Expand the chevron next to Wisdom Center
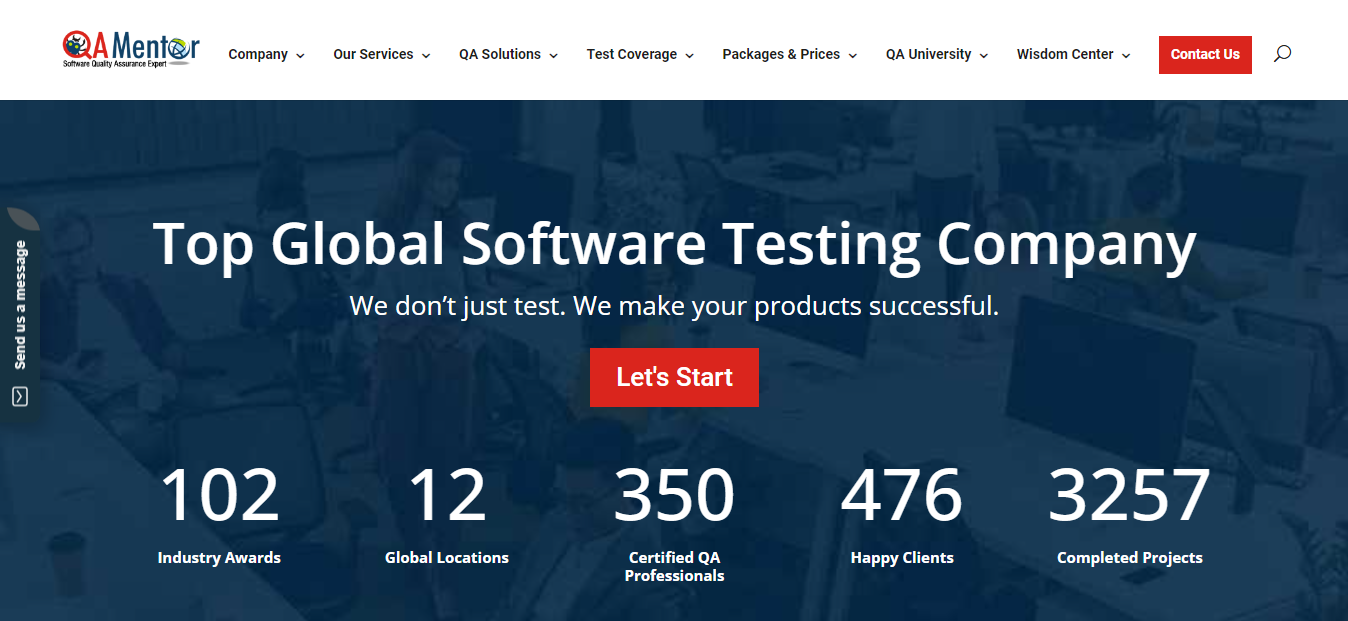 1126,56
